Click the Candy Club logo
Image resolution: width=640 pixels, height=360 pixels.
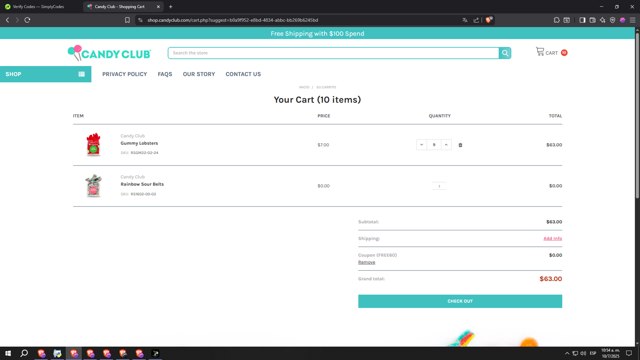[x=109, y=53]
